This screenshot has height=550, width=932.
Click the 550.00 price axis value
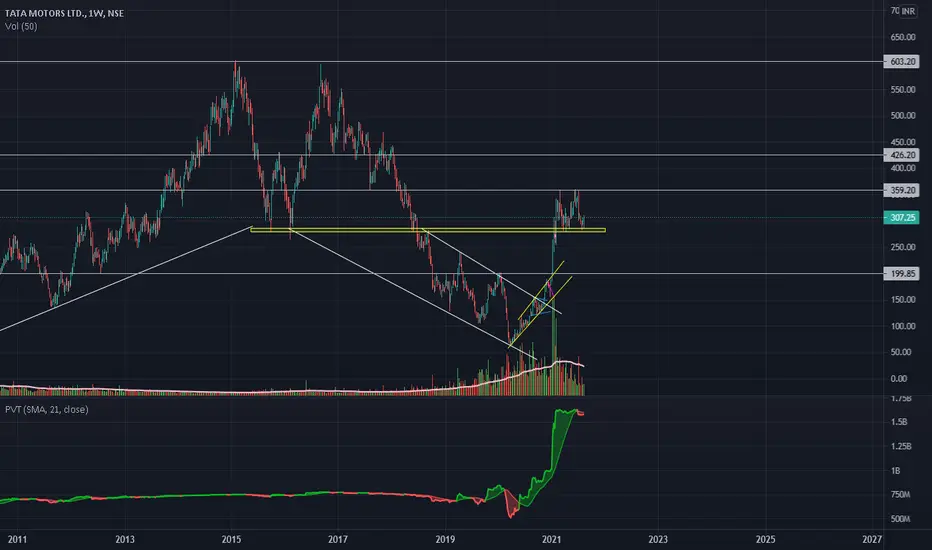[x=903, y=90]
